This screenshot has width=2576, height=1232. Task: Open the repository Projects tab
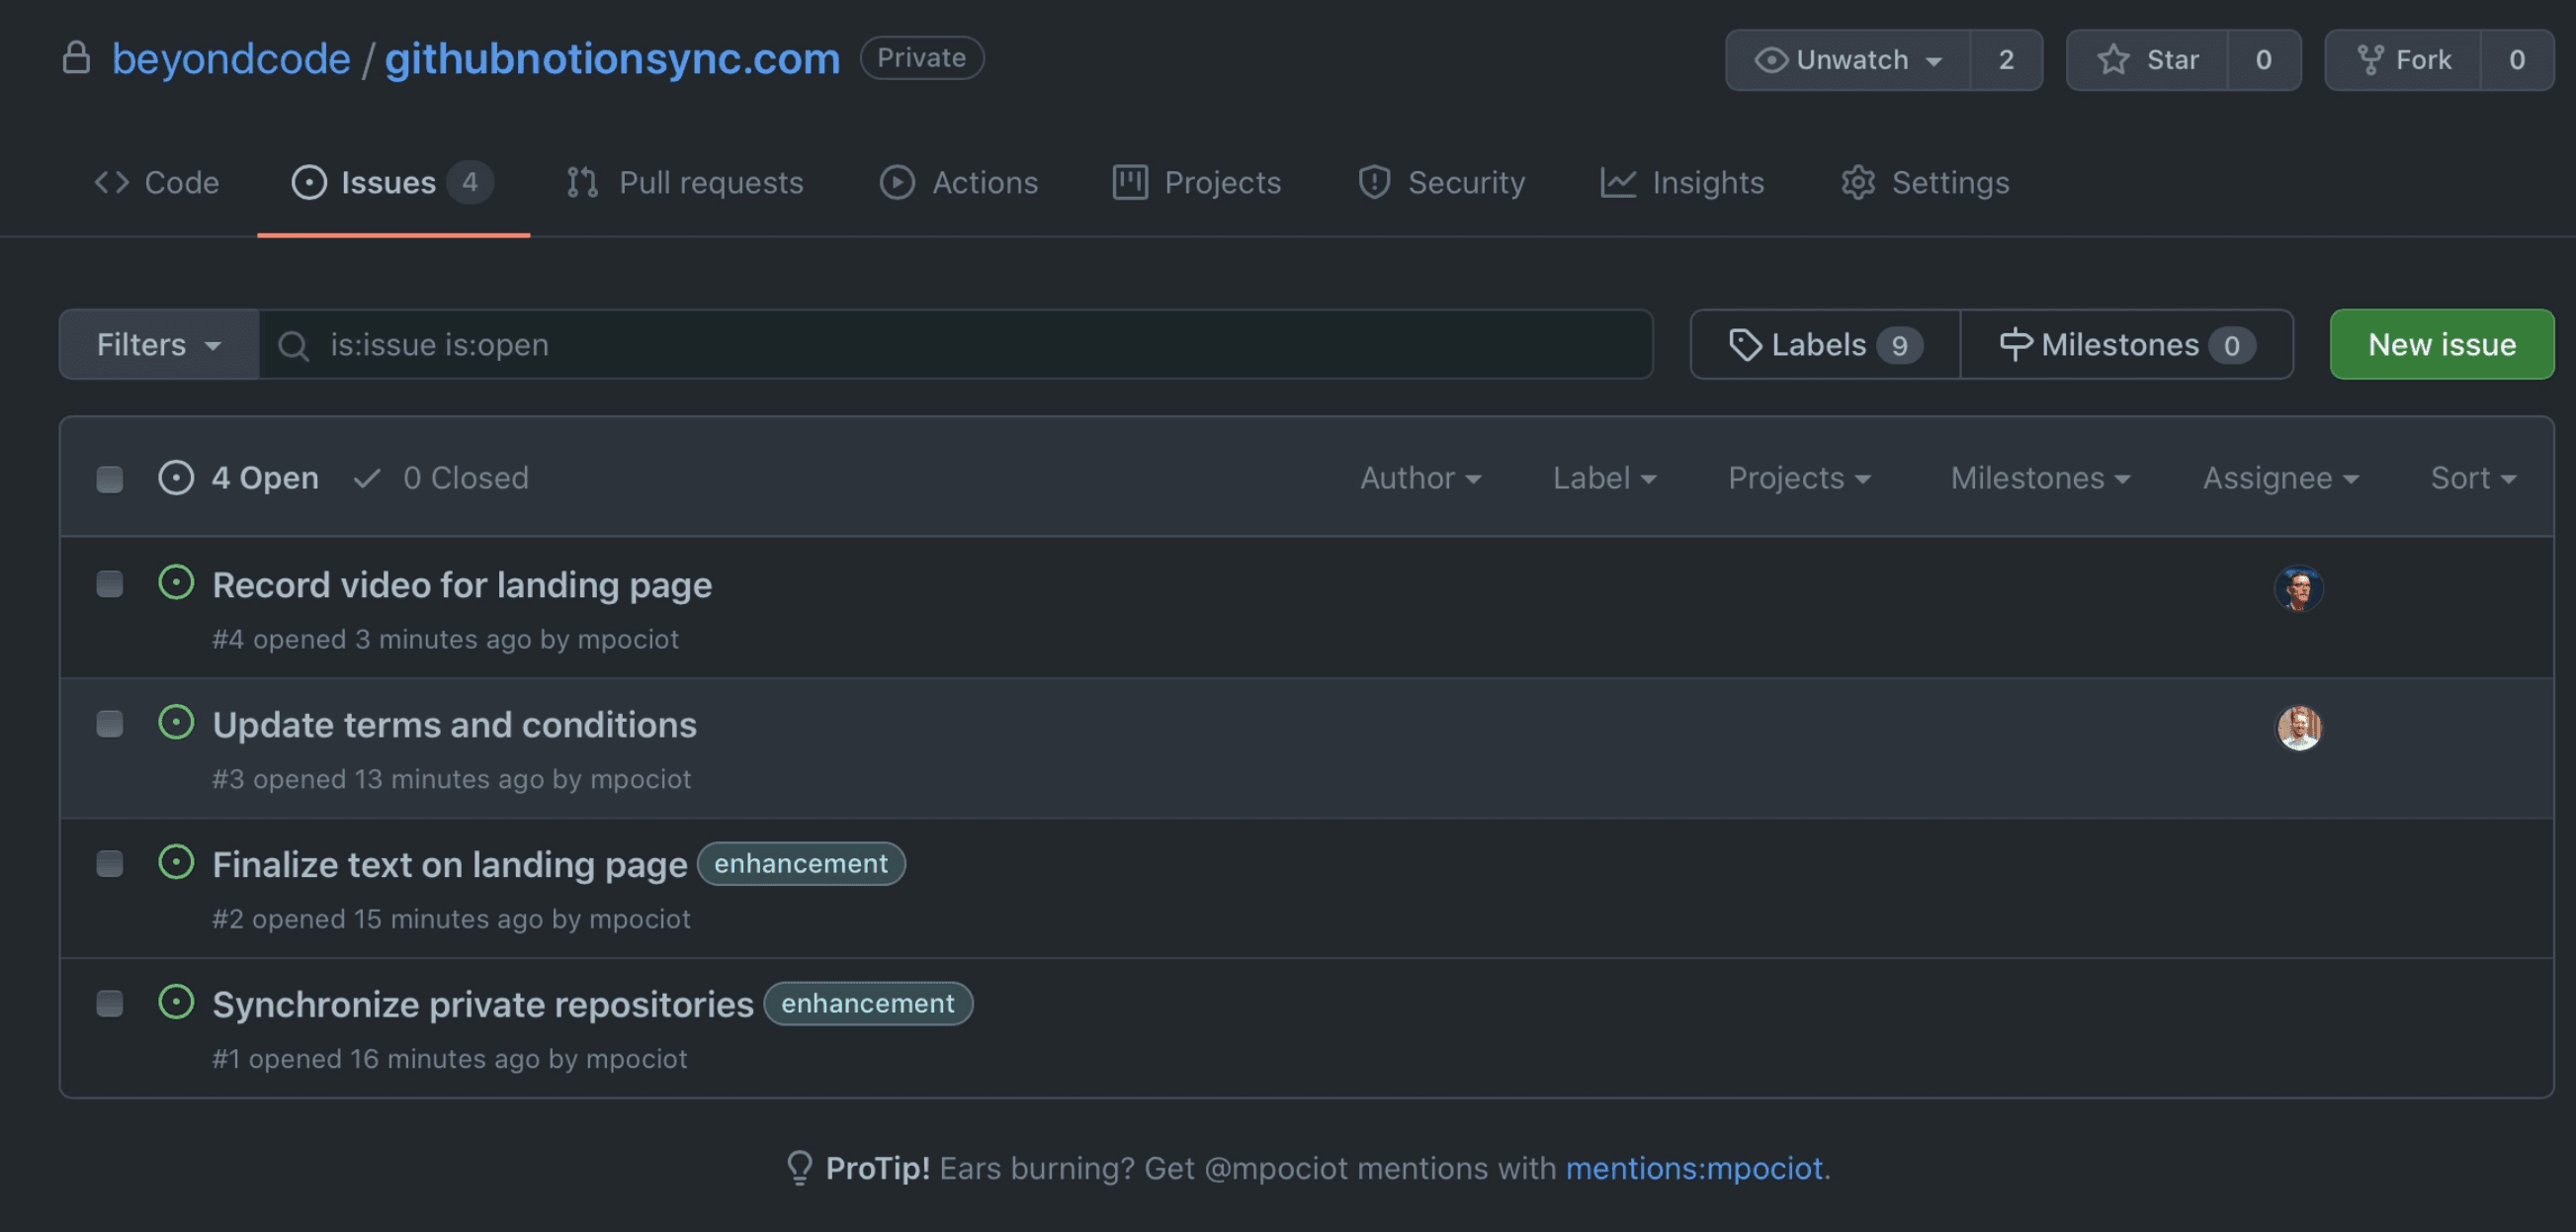click(x=1197, y=182)
